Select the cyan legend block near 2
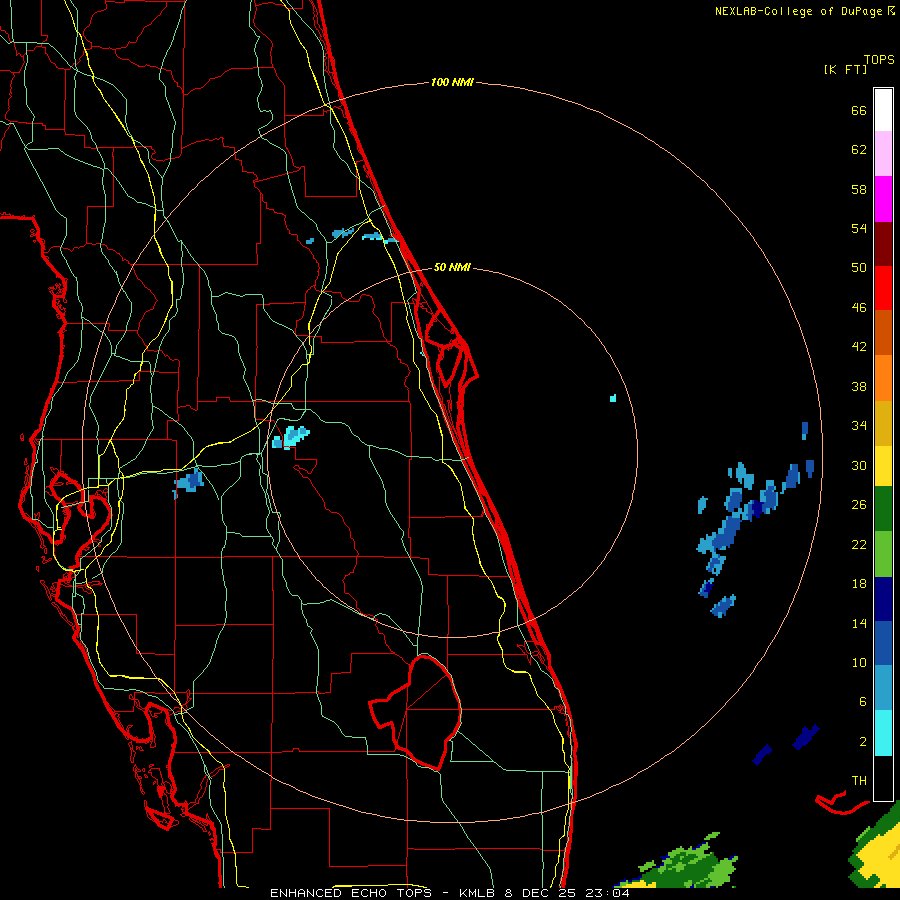This screenshot has height=900, width=900. [x=883, y=733]
